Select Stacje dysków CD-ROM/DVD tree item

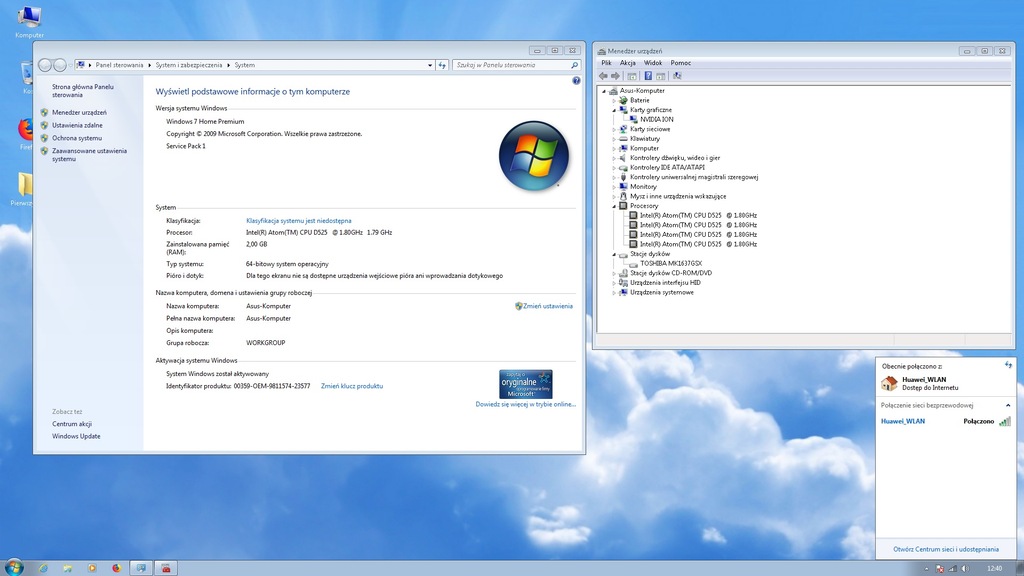tap(671, 273)
